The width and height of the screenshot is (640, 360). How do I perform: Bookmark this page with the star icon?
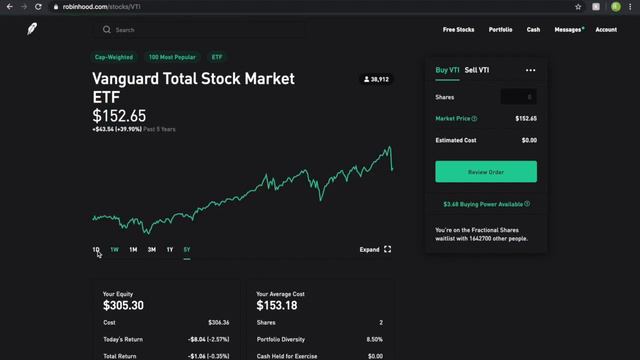578,7
